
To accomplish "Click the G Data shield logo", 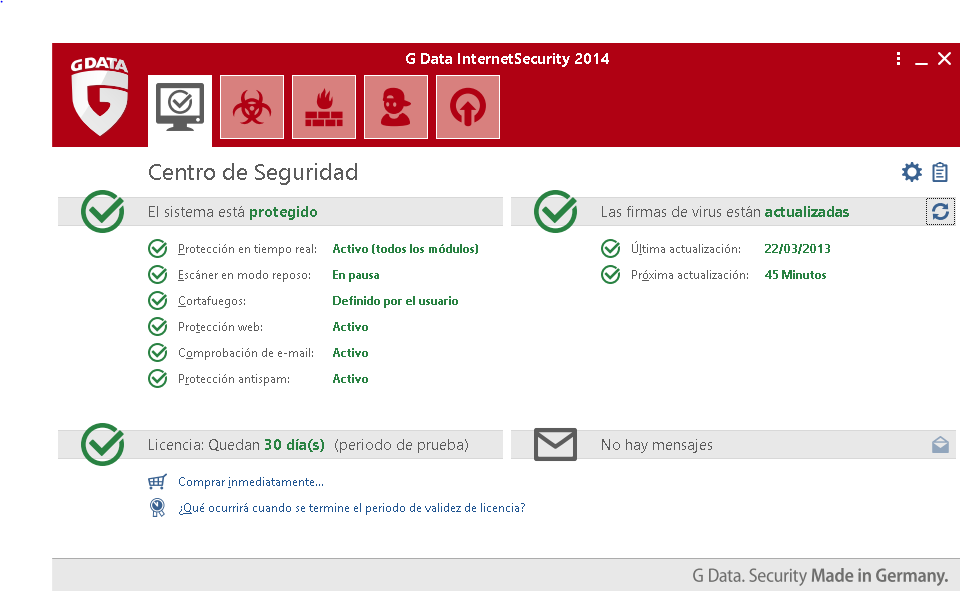I will (99, 97).
